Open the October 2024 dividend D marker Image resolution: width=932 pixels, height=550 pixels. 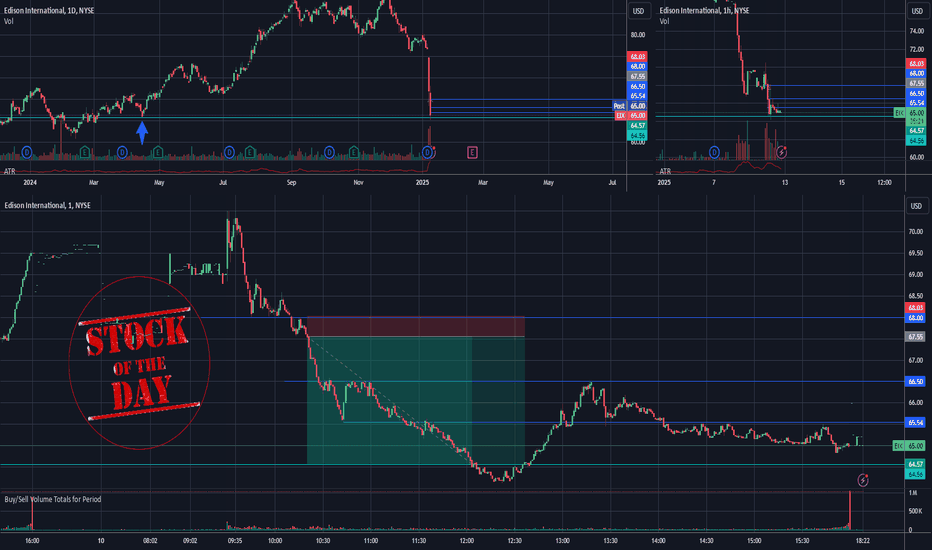point(329,153)
